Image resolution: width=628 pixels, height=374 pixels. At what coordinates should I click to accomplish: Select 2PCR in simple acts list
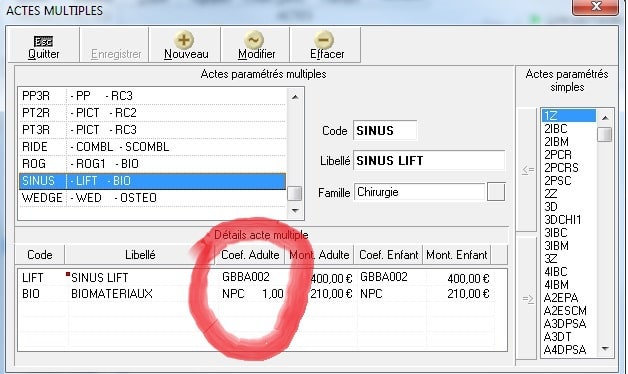point(569,155)
